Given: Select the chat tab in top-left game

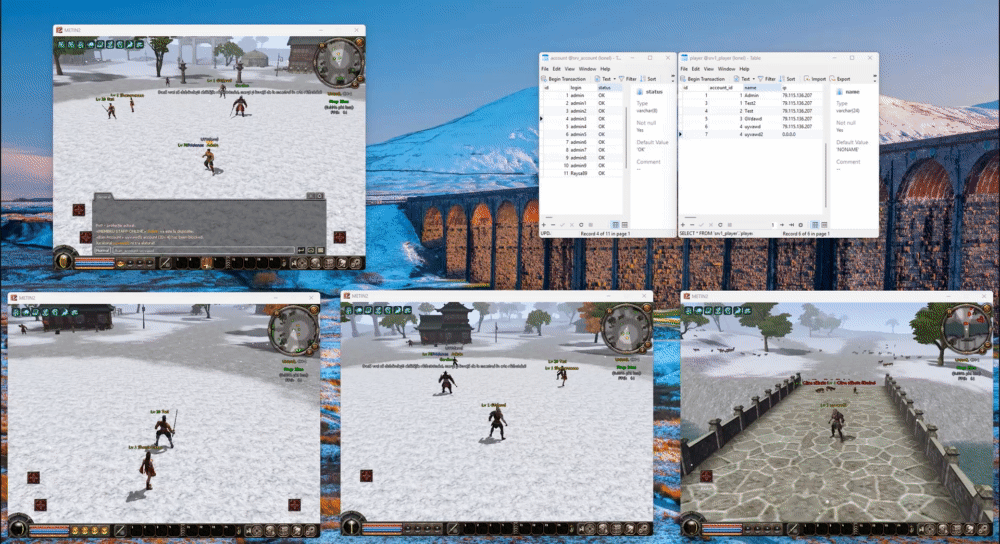Looking at the screenshot, I should (103, 196).
